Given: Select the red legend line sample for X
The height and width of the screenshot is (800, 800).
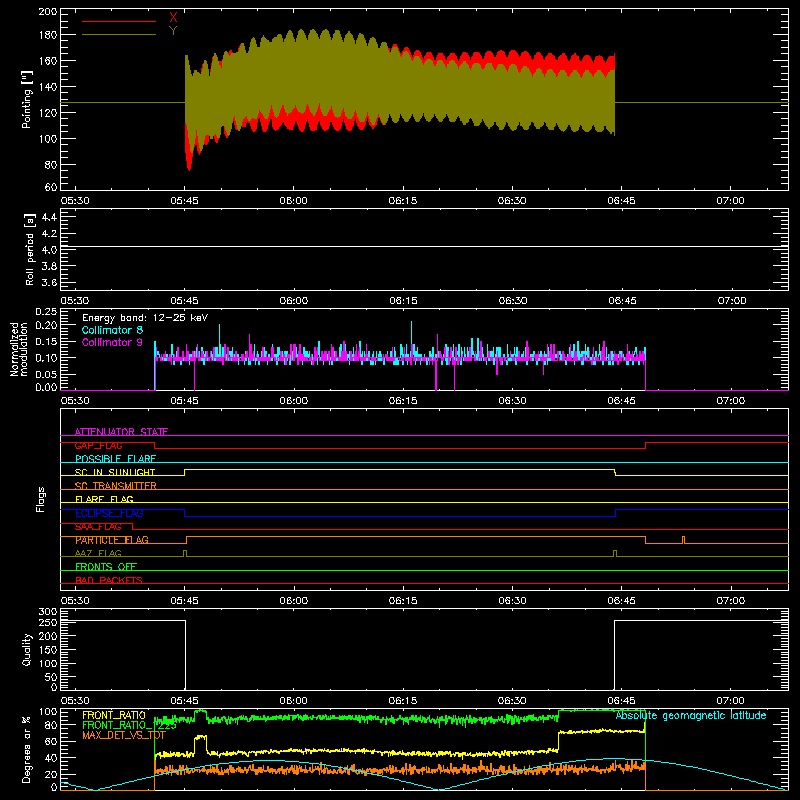Looking at the screenshot, I should (119, 21).
